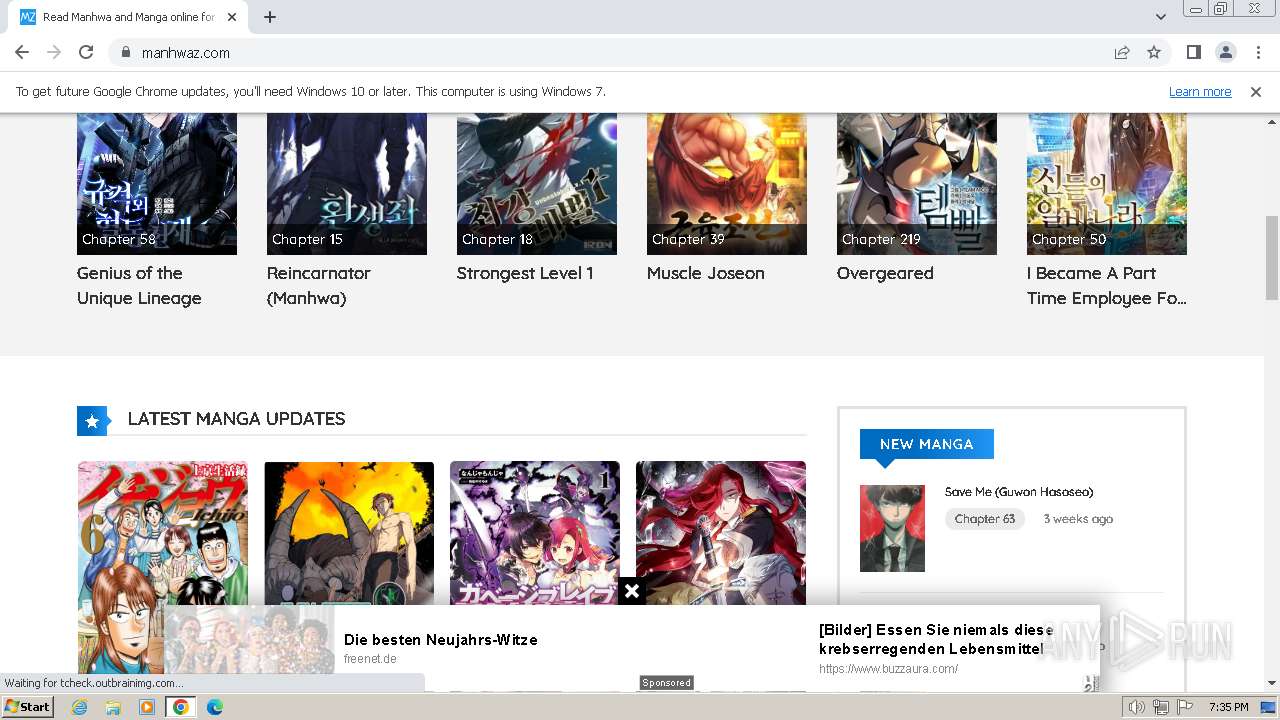The image size is (1280, 720).
Task: Open Microsoft Edge taskbar icon
Action: click(x=214, y=707)
